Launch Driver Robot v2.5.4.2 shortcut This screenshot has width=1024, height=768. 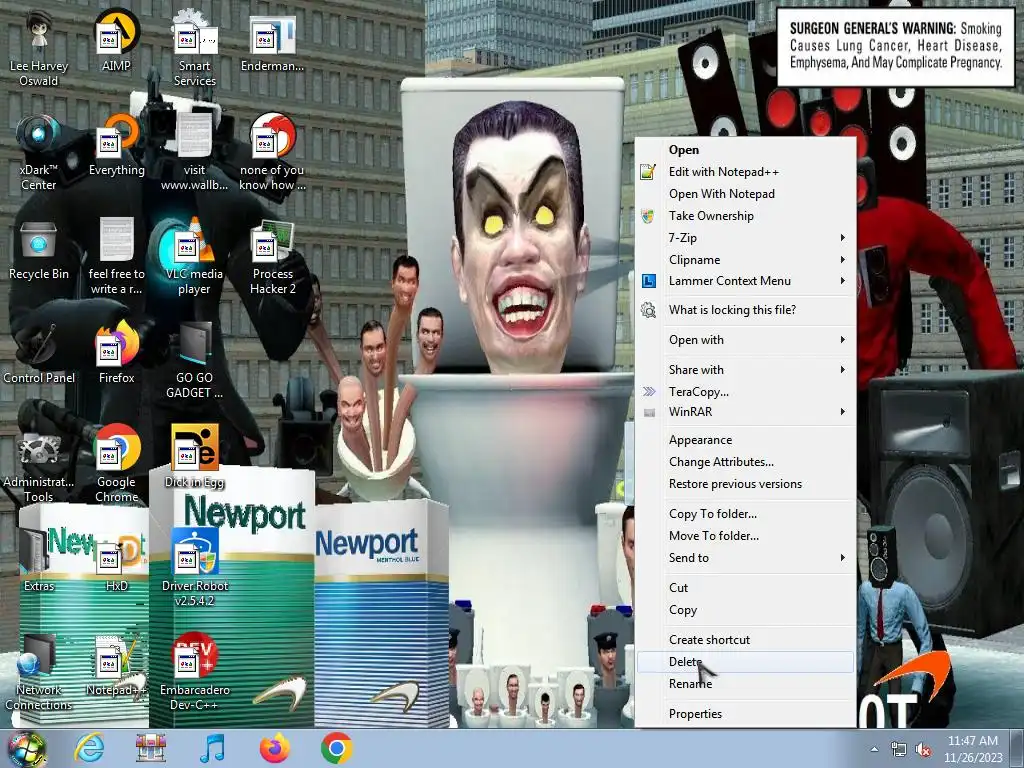click(x=194, y=568)
